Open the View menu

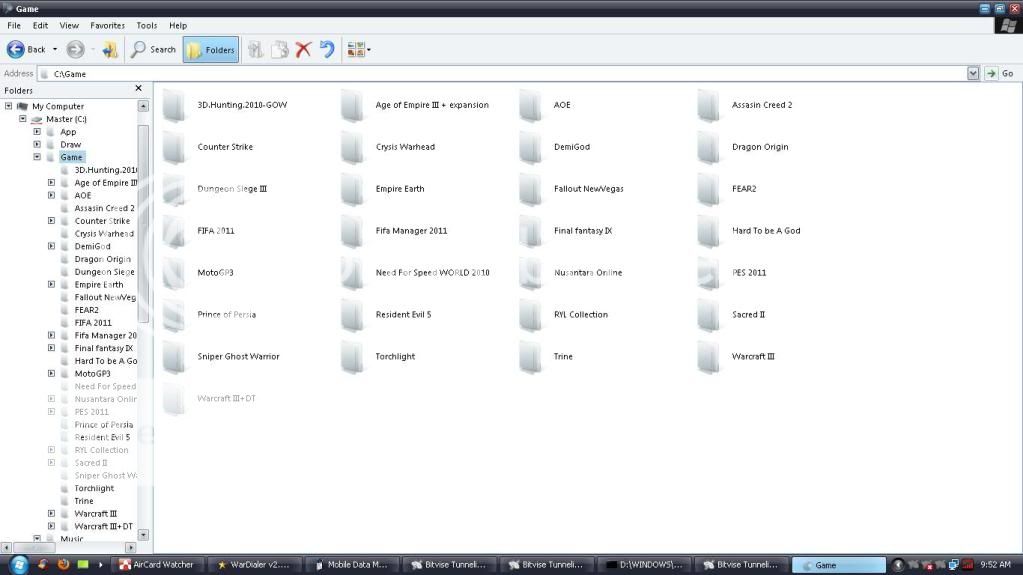[x=69, y=25]
